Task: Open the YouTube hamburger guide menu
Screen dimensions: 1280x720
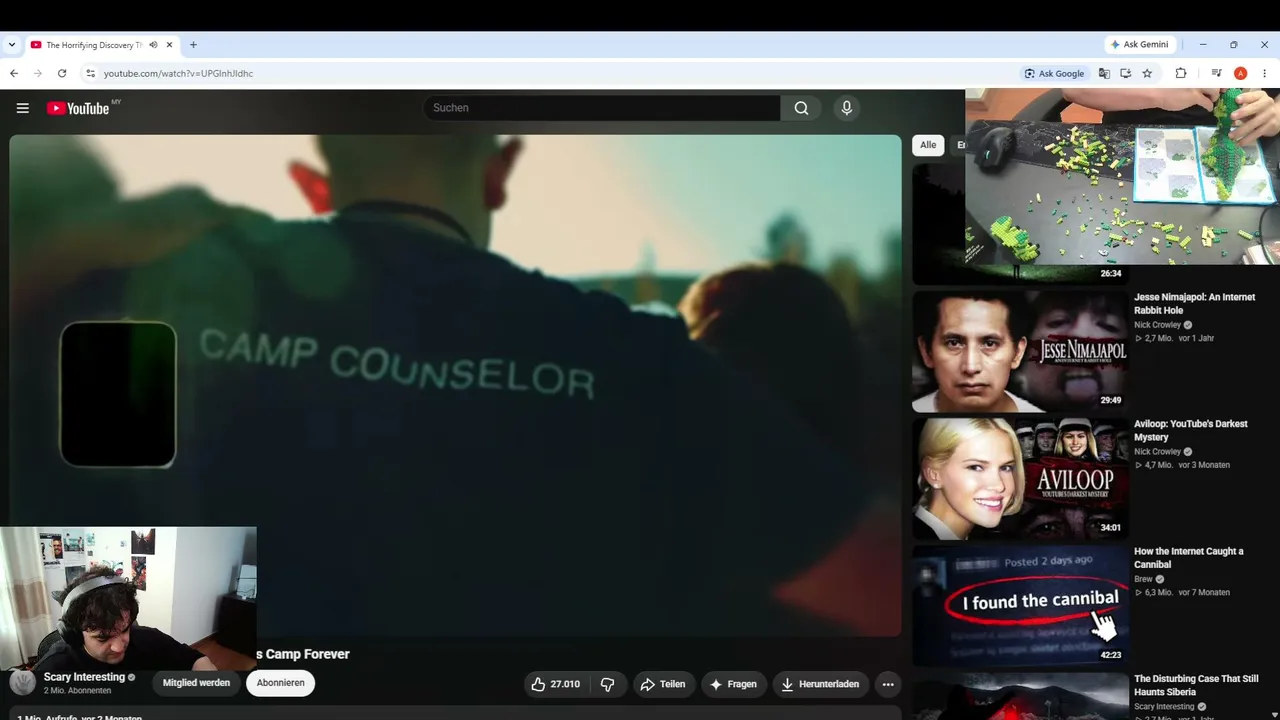Action: pyautogui.click(x=22, y=108)
